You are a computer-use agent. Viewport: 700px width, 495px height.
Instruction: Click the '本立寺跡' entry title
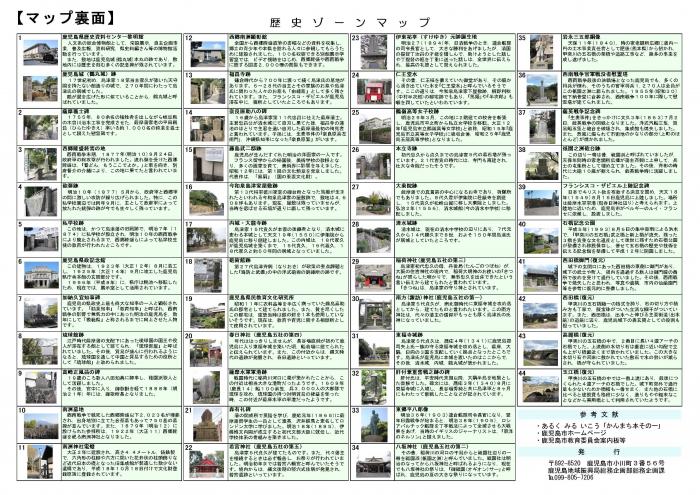[406, 148]
